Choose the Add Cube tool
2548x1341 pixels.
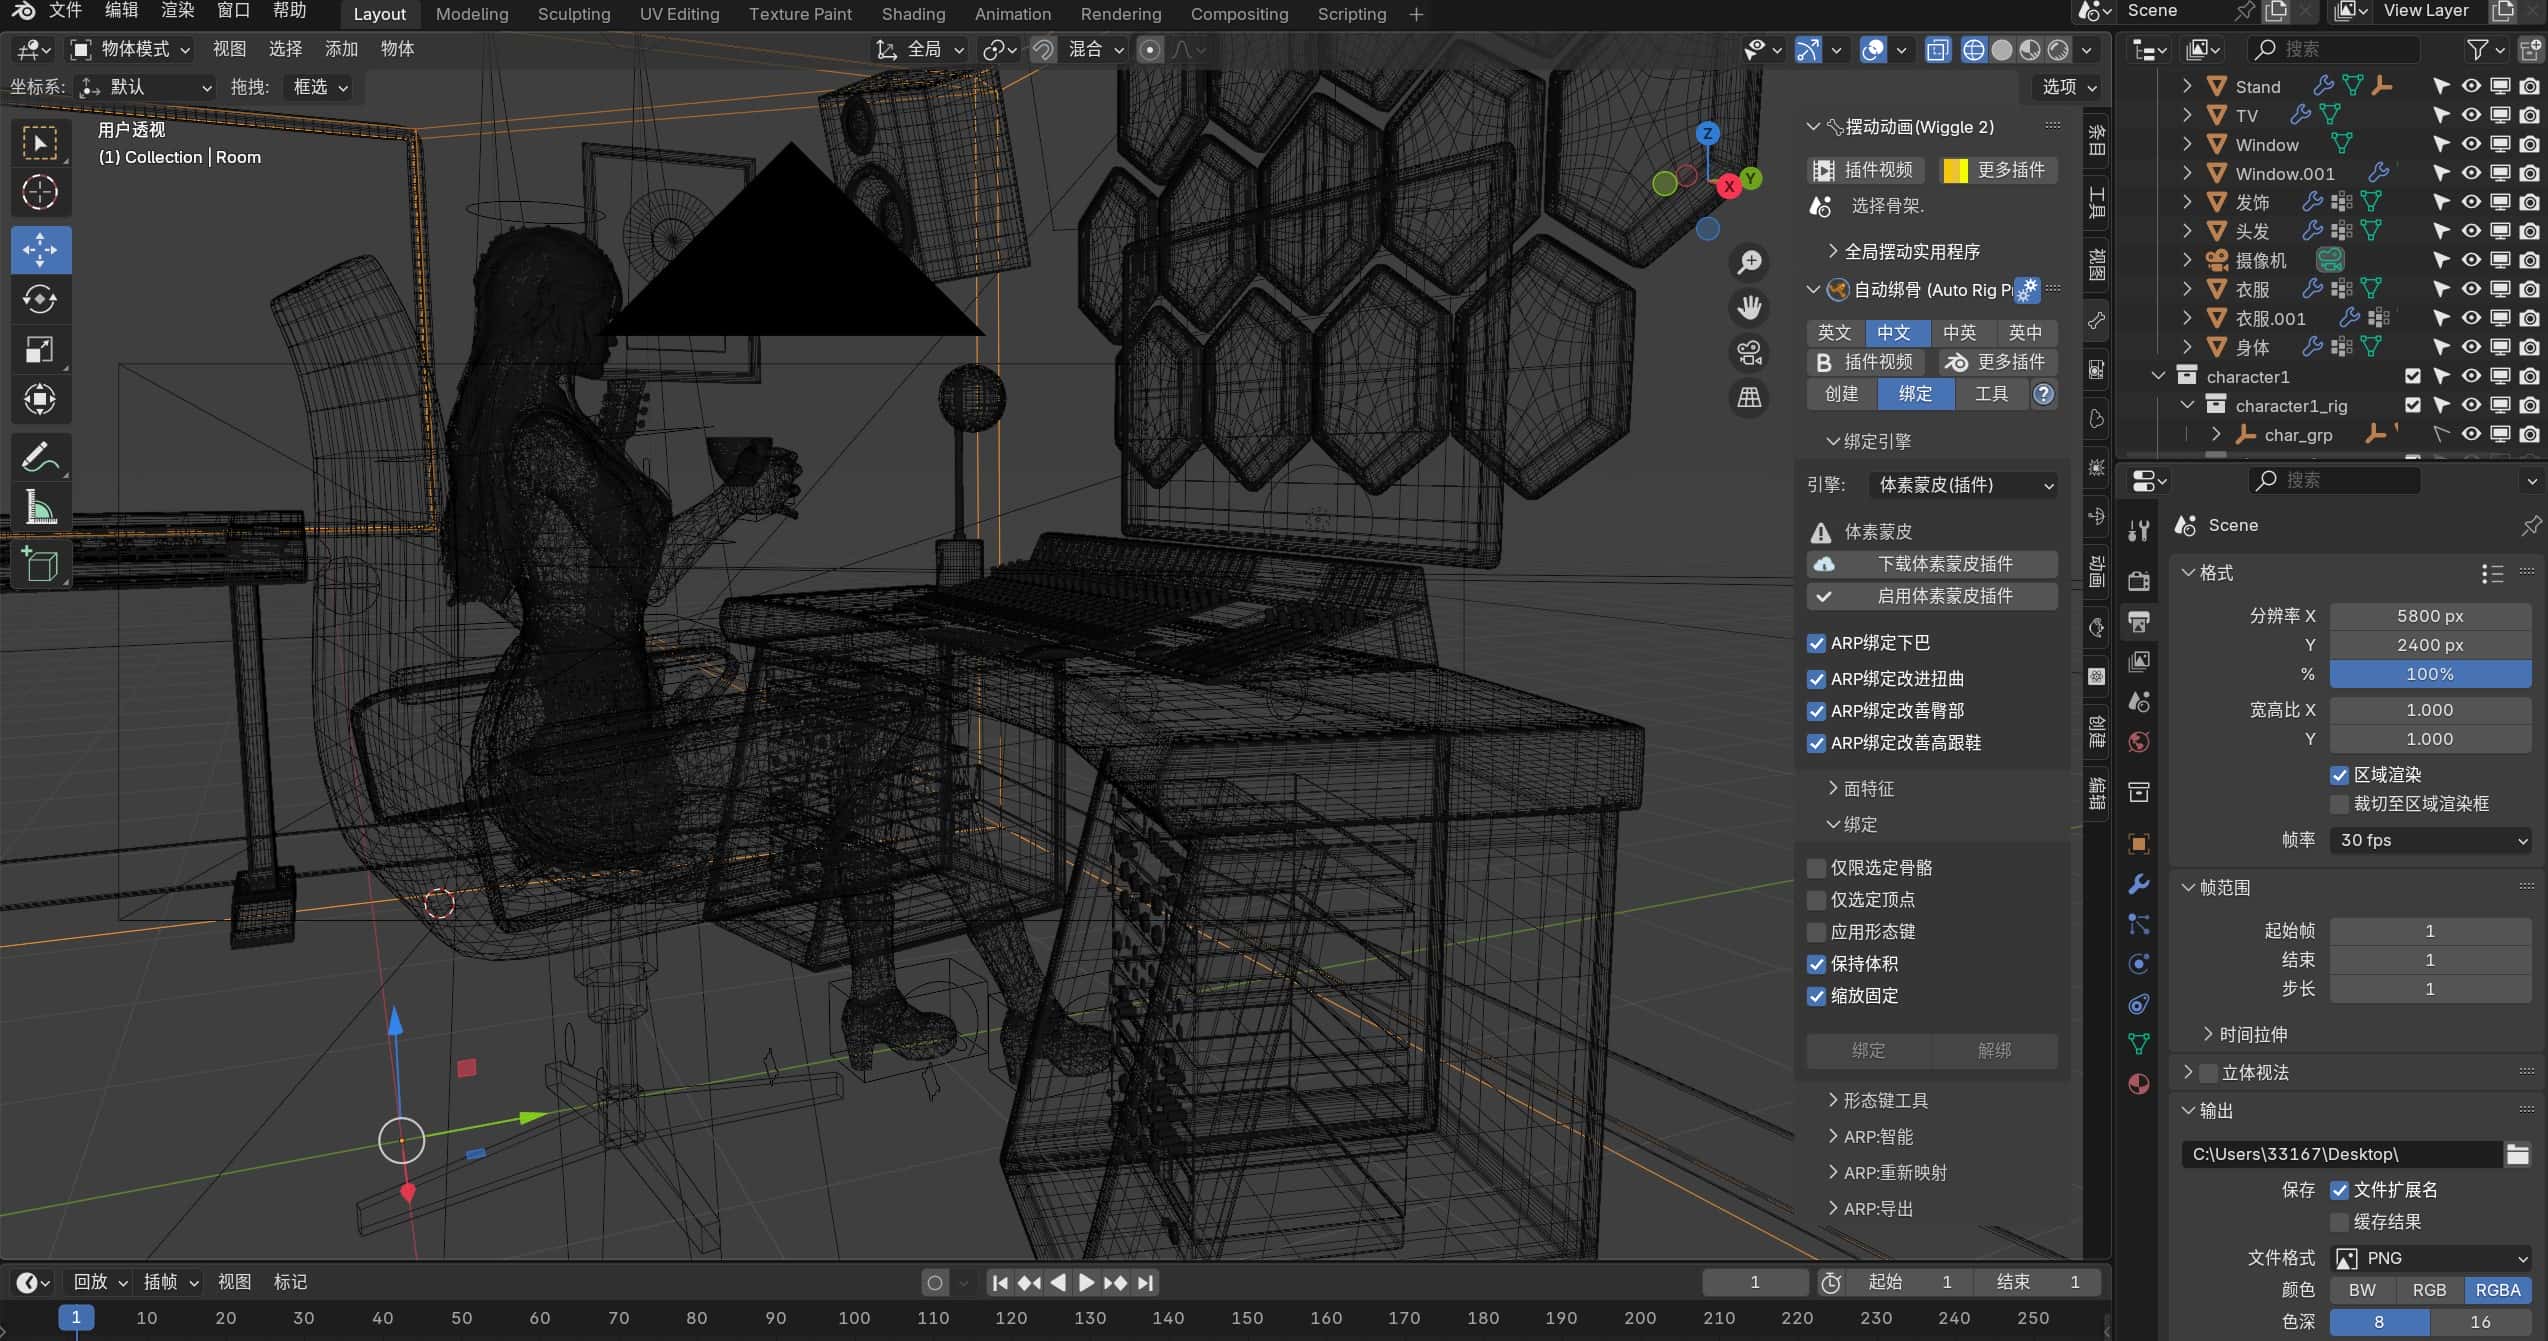point(40,566)
